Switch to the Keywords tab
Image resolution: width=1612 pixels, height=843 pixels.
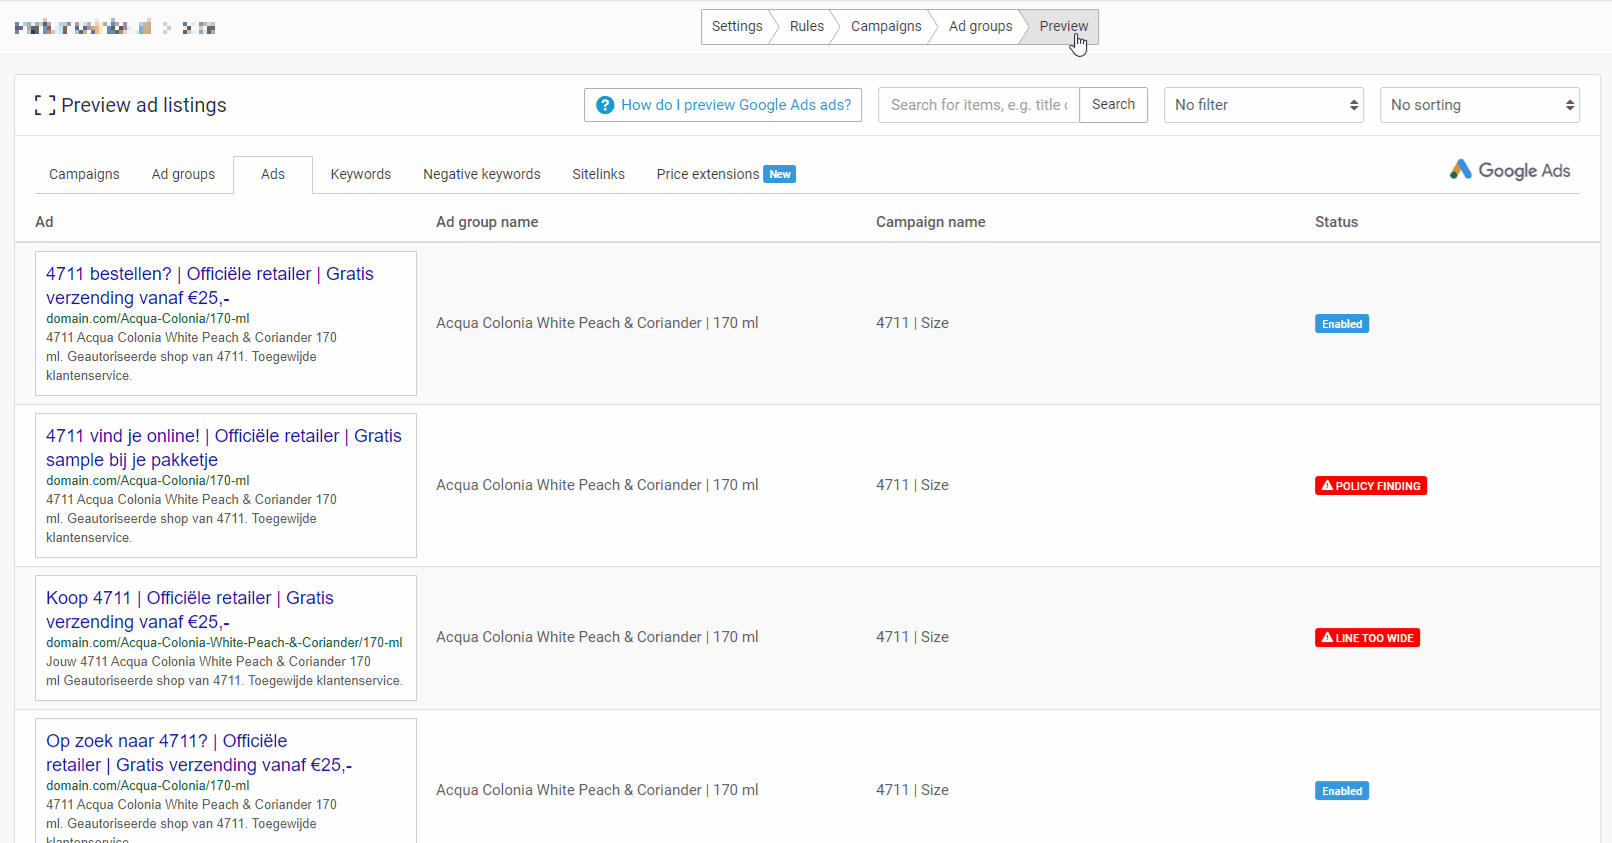(x=360, y=174)
